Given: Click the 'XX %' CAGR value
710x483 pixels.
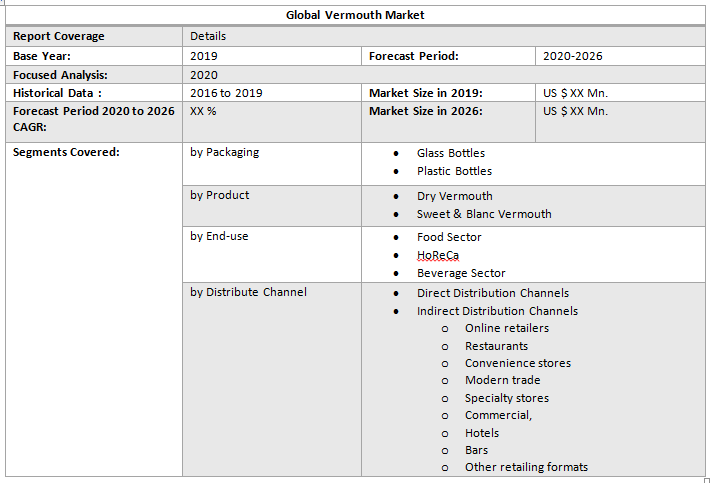Looking at the screenshot, I should point(203,111).
